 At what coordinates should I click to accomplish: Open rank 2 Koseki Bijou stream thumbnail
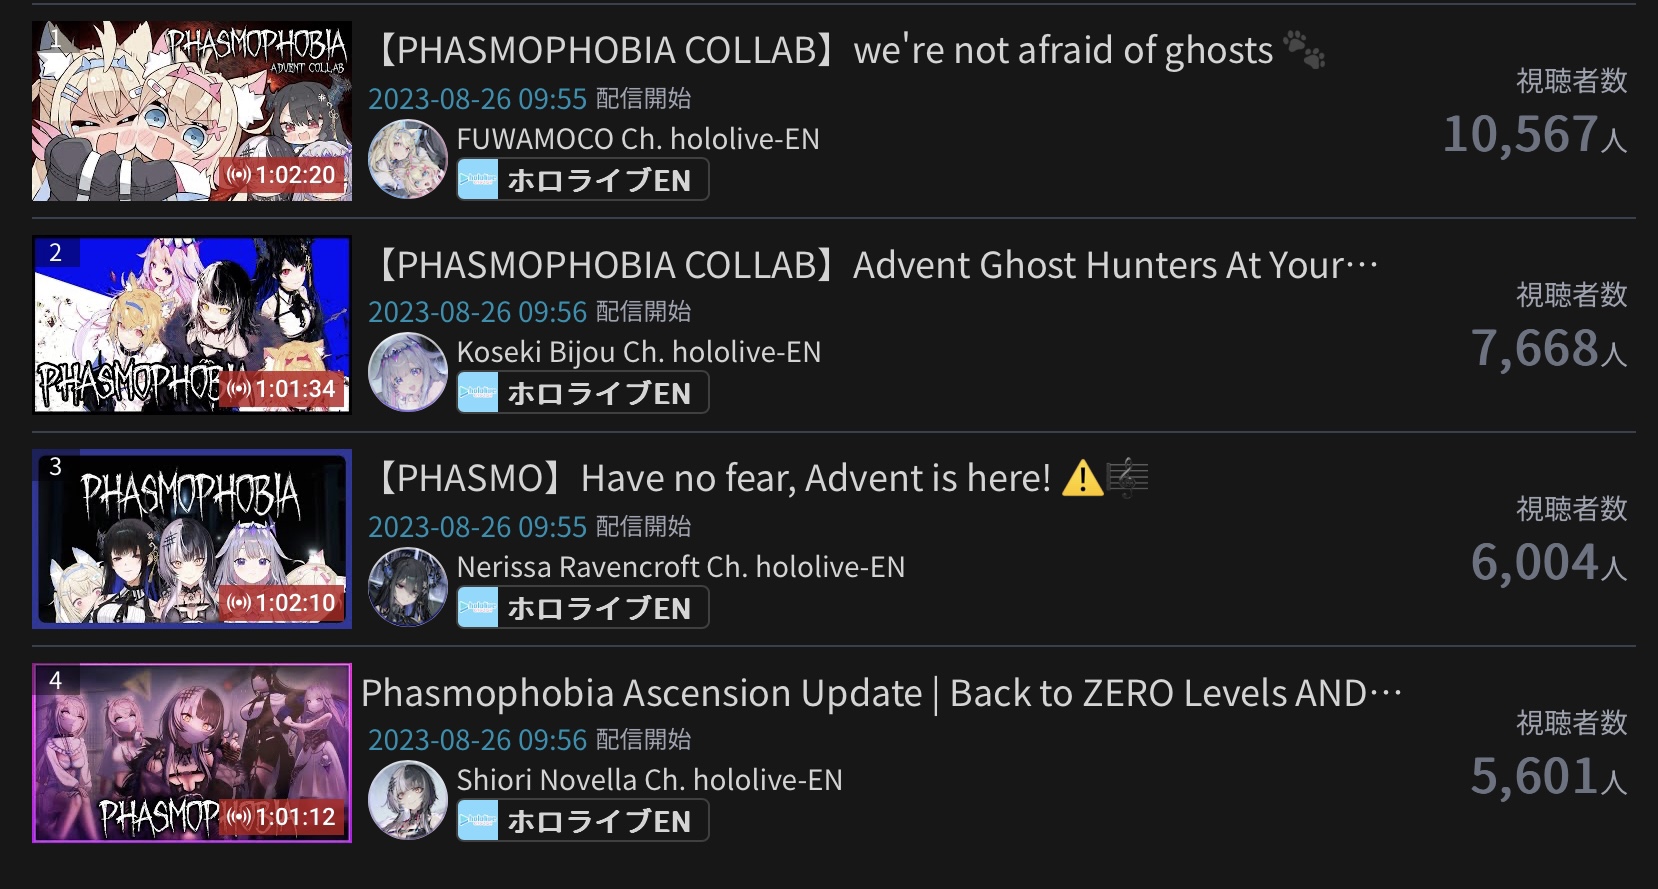pyautogui.click(x=192, y=325)
